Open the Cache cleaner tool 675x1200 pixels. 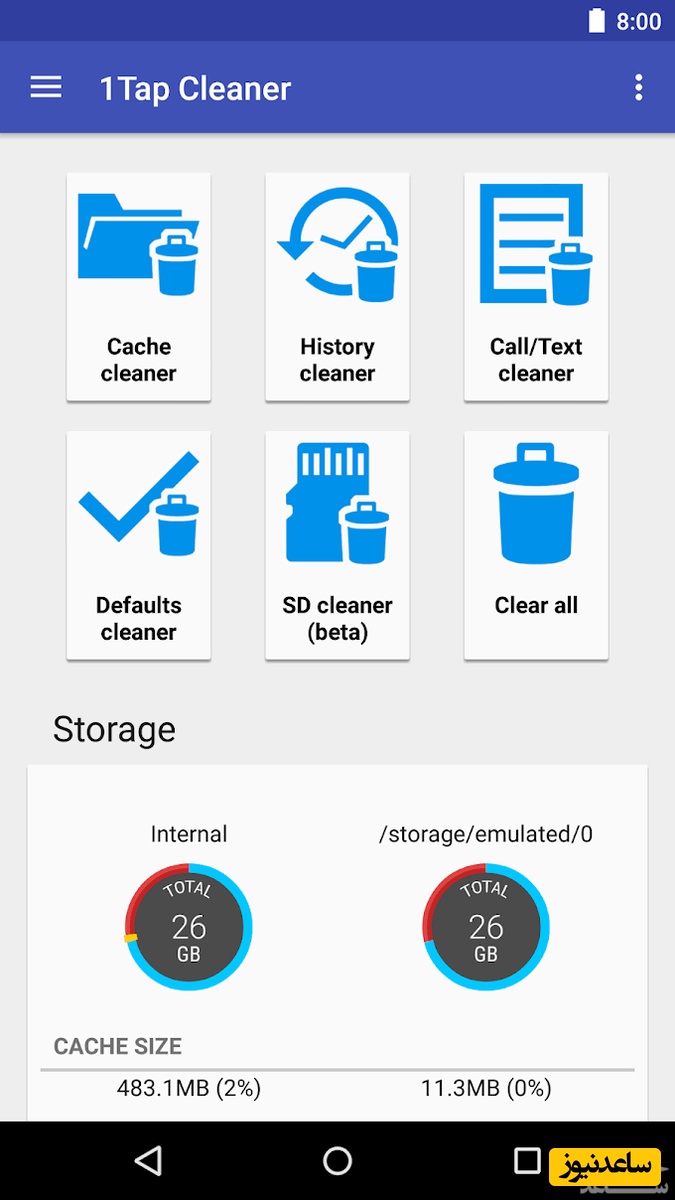[x=138, y=286]
